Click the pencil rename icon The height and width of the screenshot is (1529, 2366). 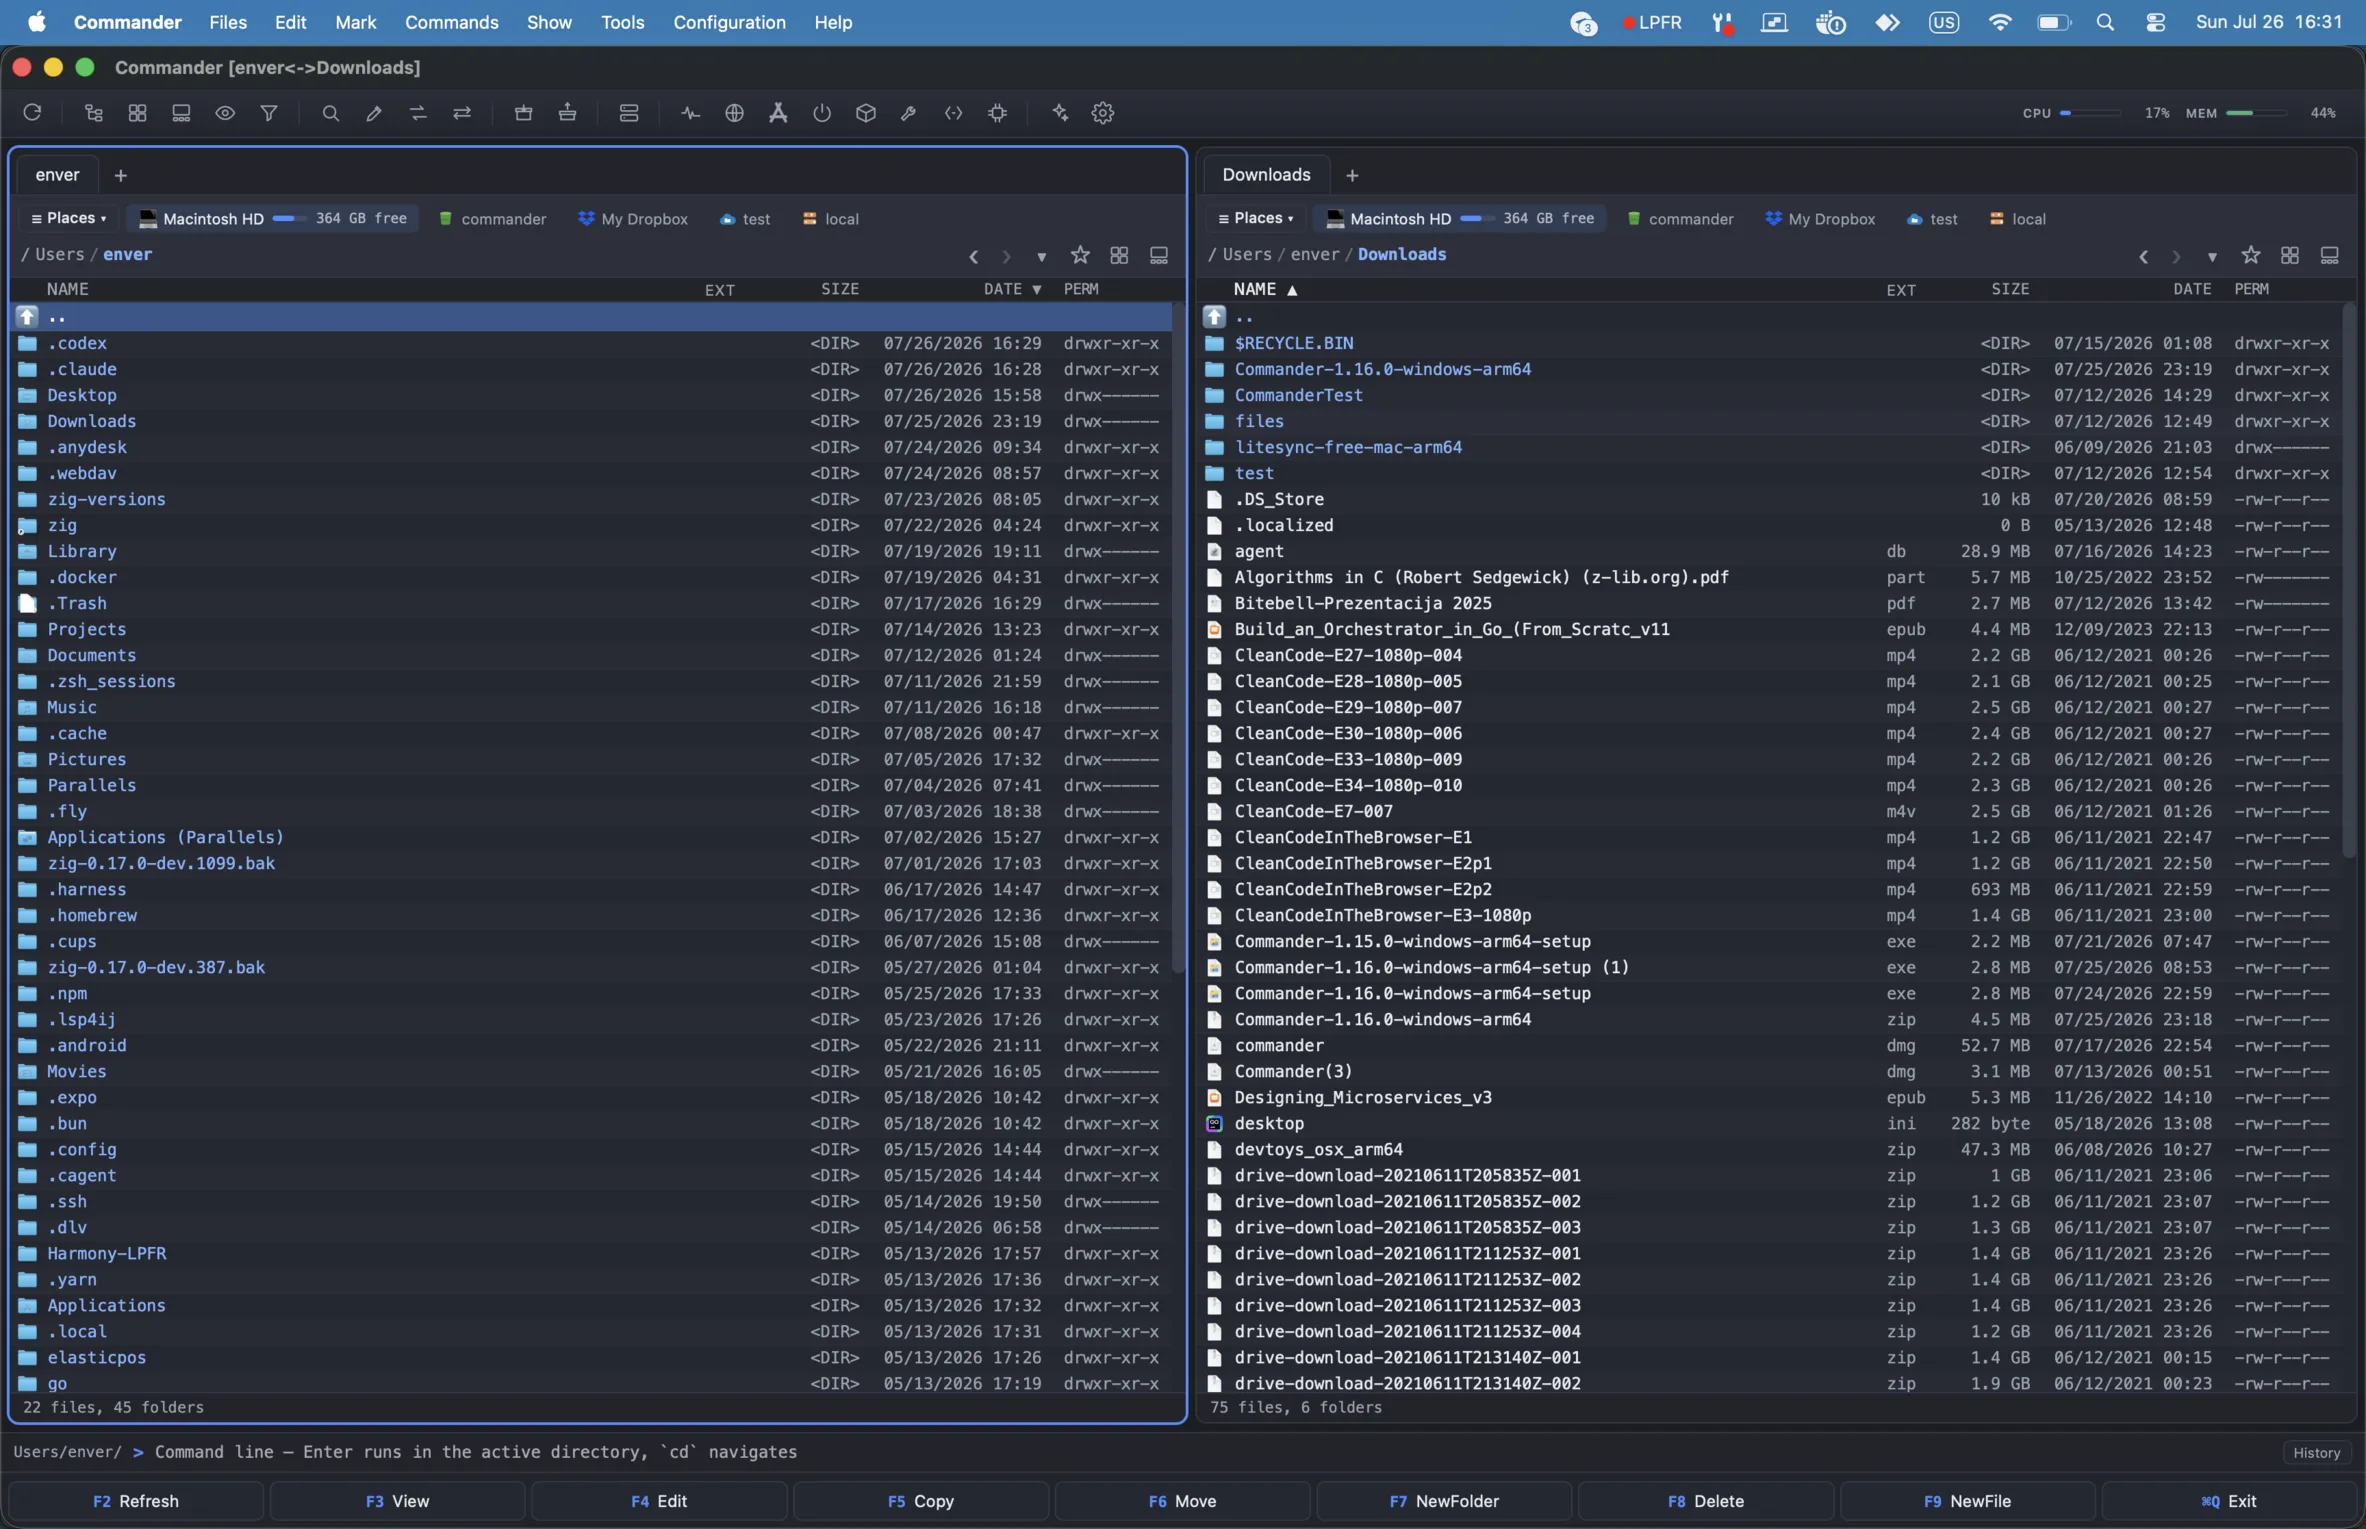(x=374, y=113)
